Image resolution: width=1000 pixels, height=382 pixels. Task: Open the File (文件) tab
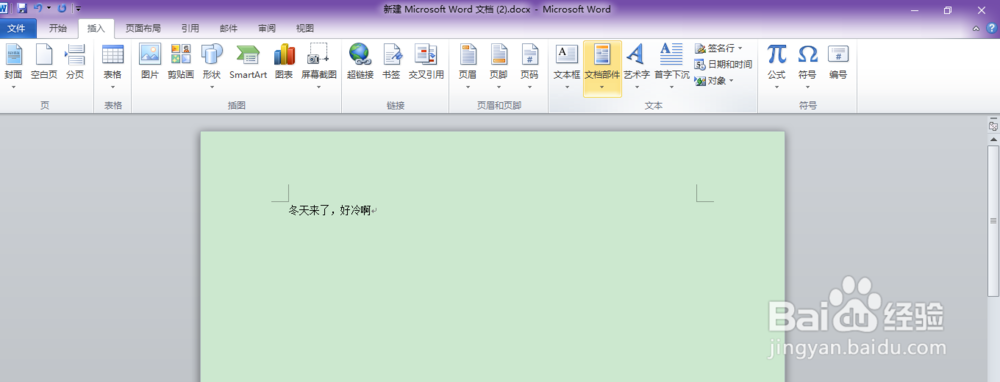[17, 29]
